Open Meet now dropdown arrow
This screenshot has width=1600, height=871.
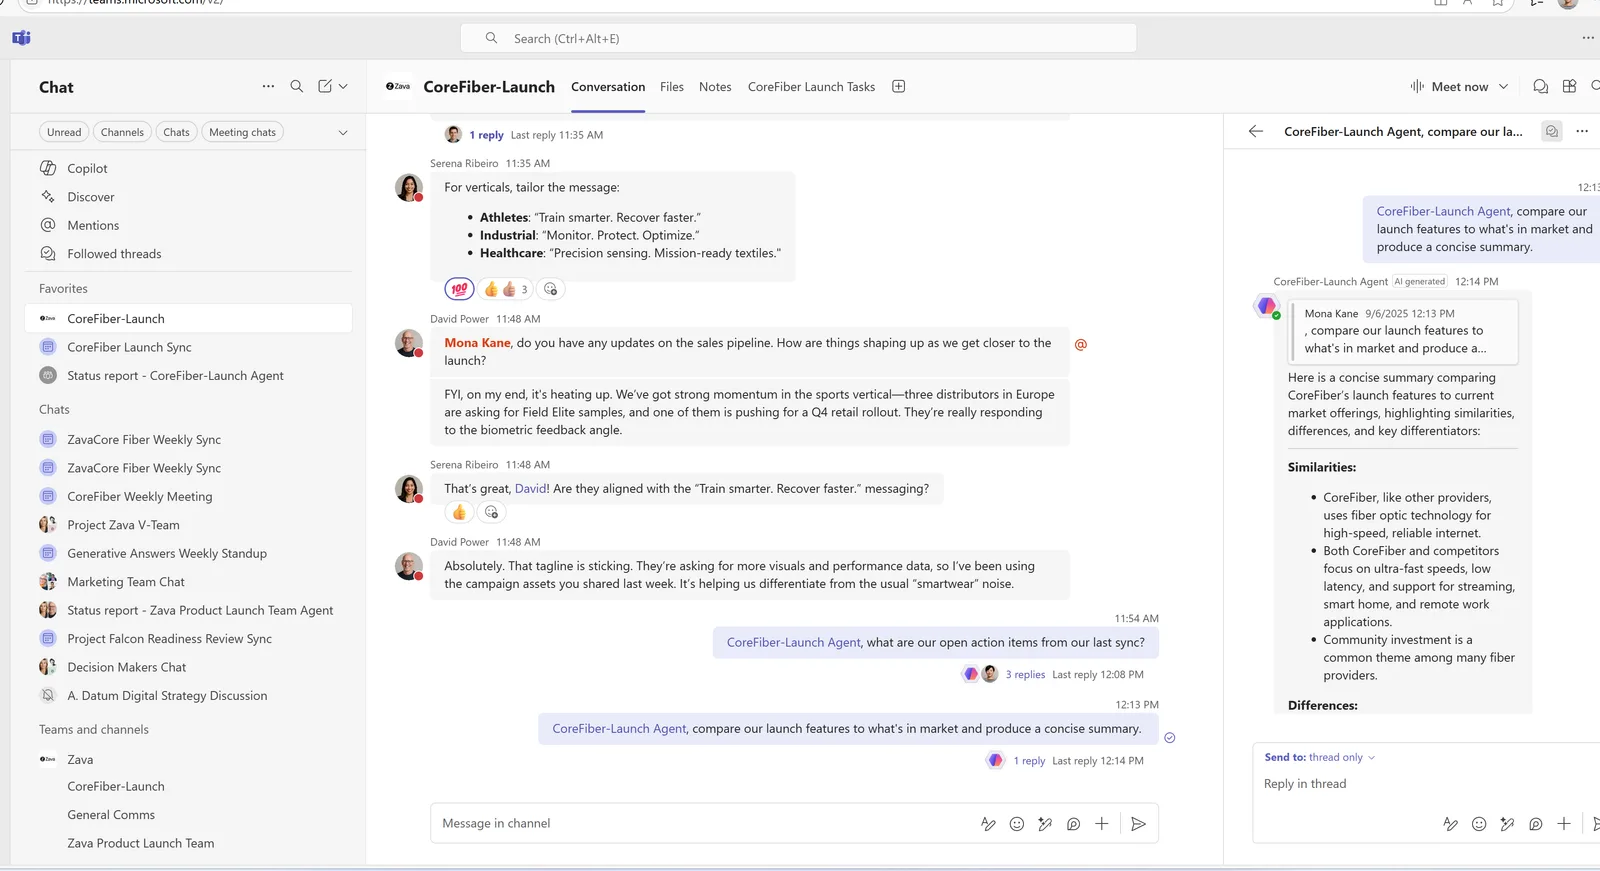click(1503, 87)
